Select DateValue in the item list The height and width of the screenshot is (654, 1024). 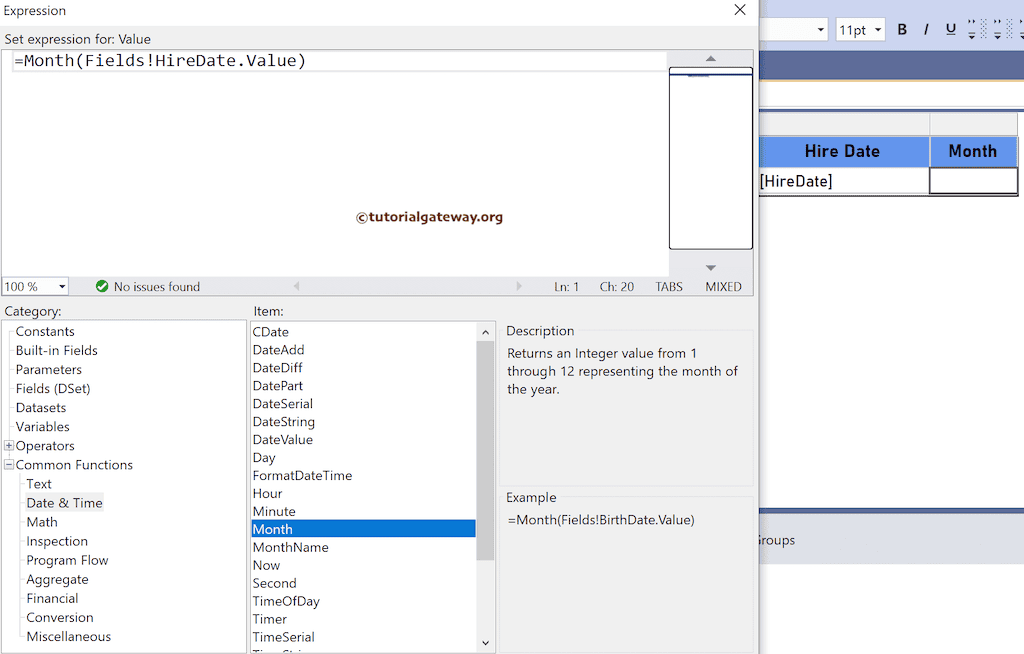coord(283,440)
